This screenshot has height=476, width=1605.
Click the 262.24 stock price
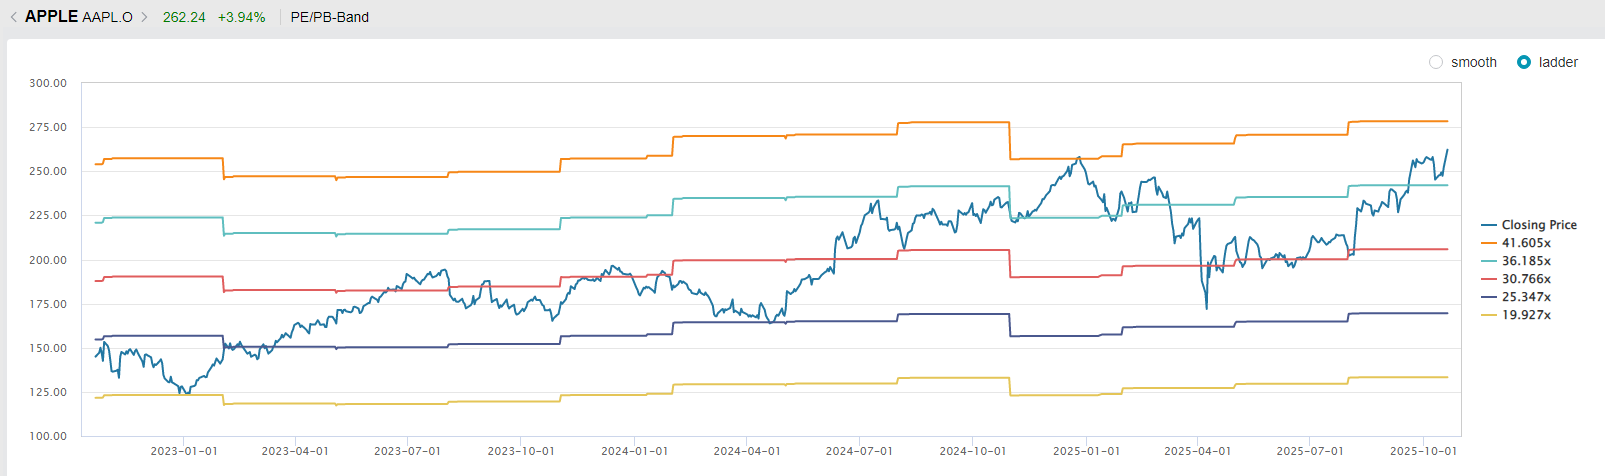point(184,17)
